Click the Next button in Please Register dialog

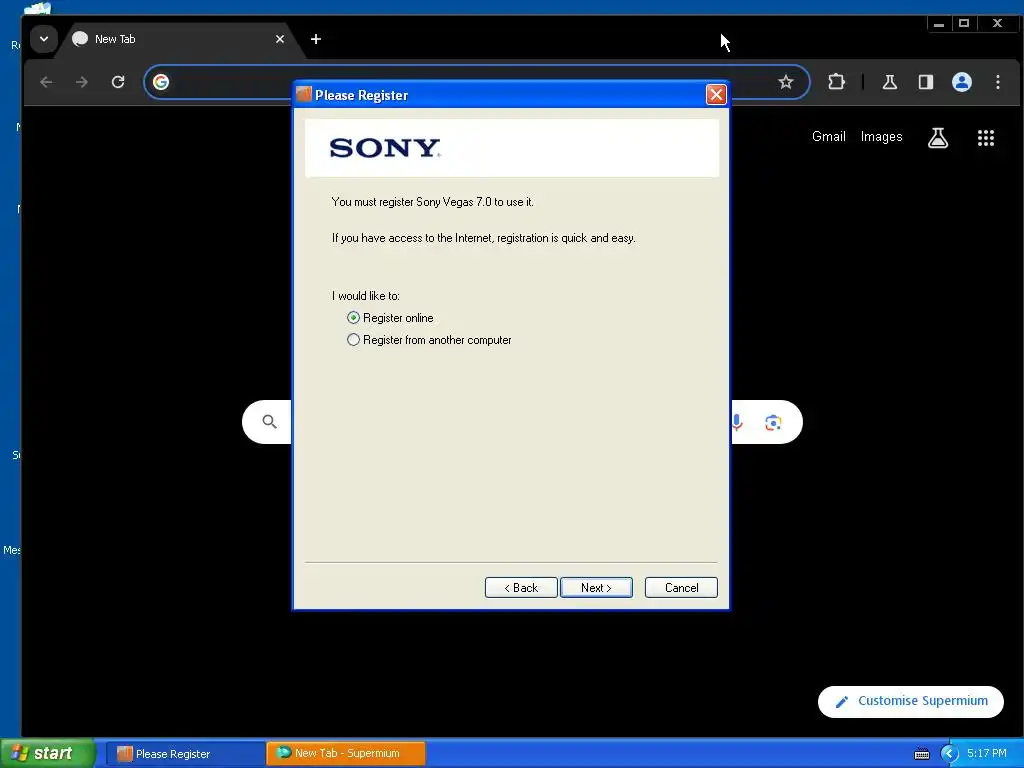coord(596,588)
